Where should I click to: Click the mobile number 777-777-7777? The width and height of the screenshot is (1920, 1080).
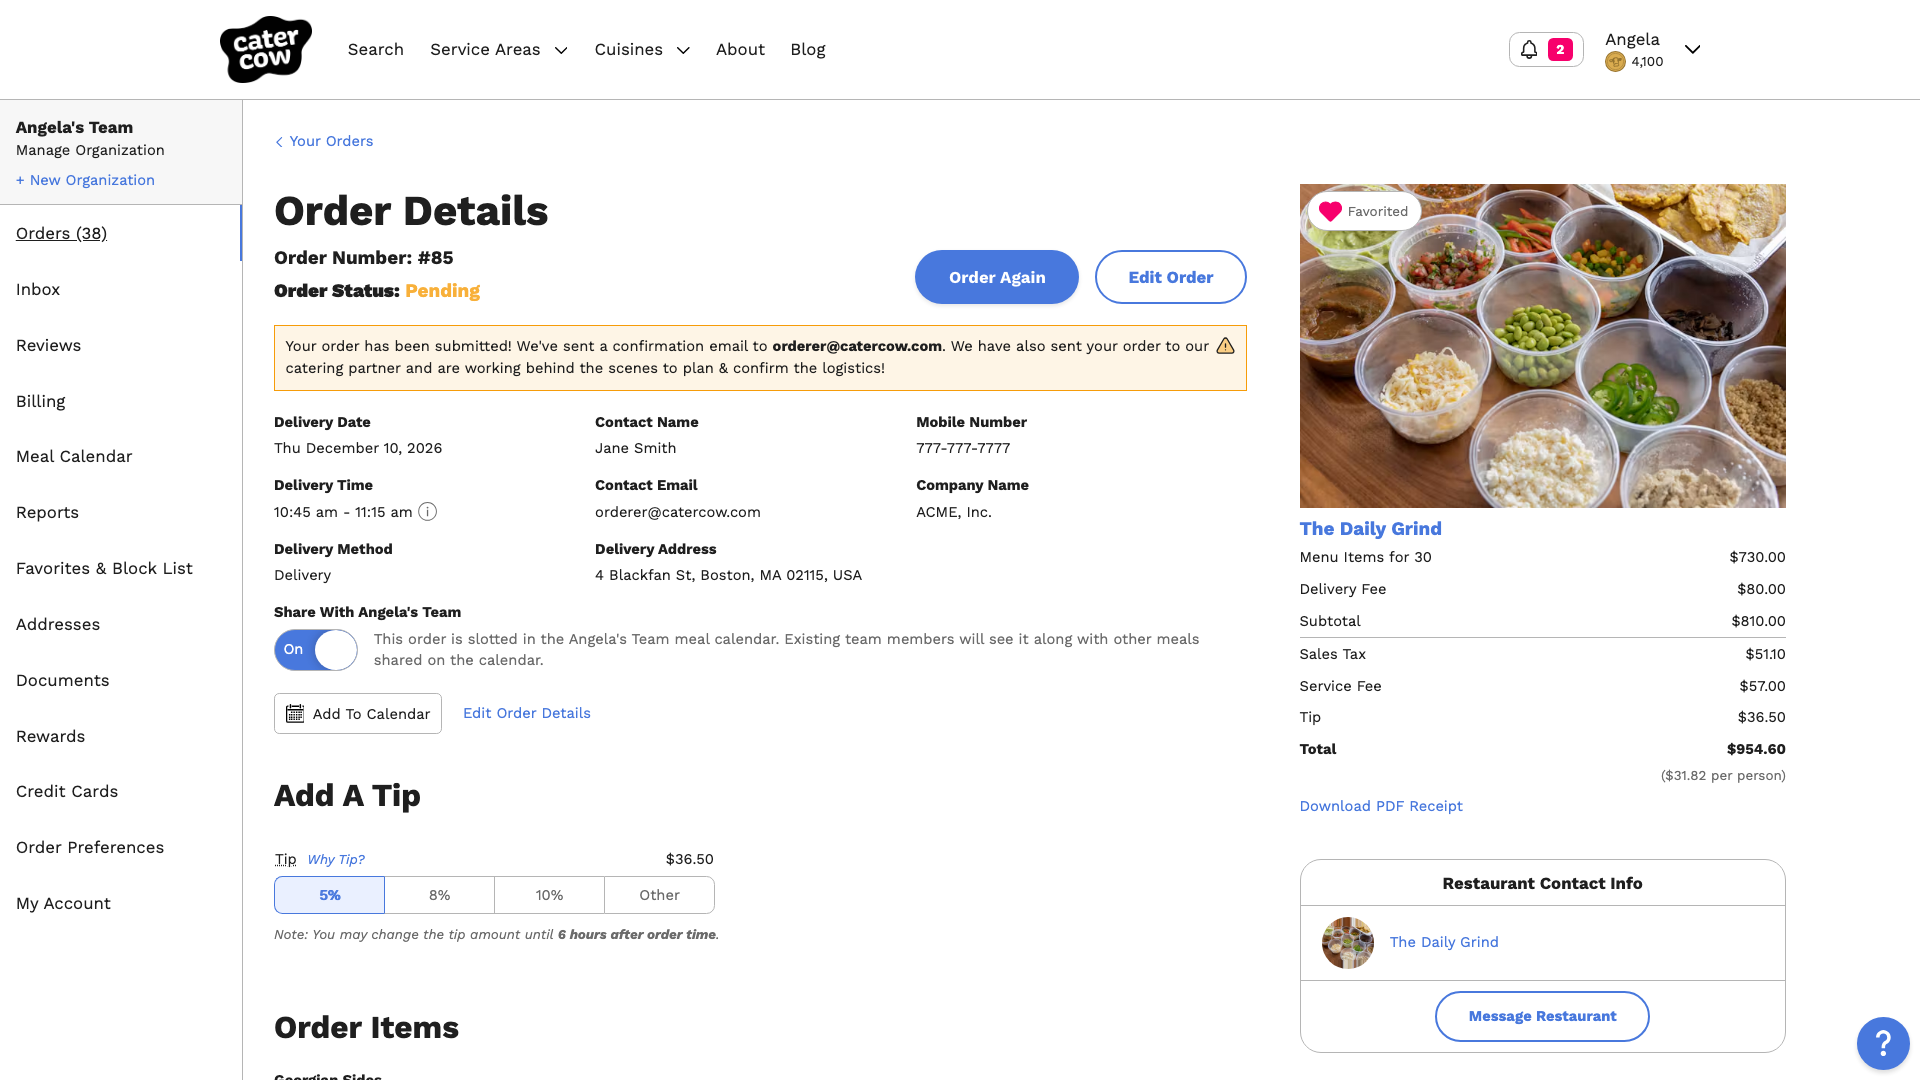tap(963, 448)
